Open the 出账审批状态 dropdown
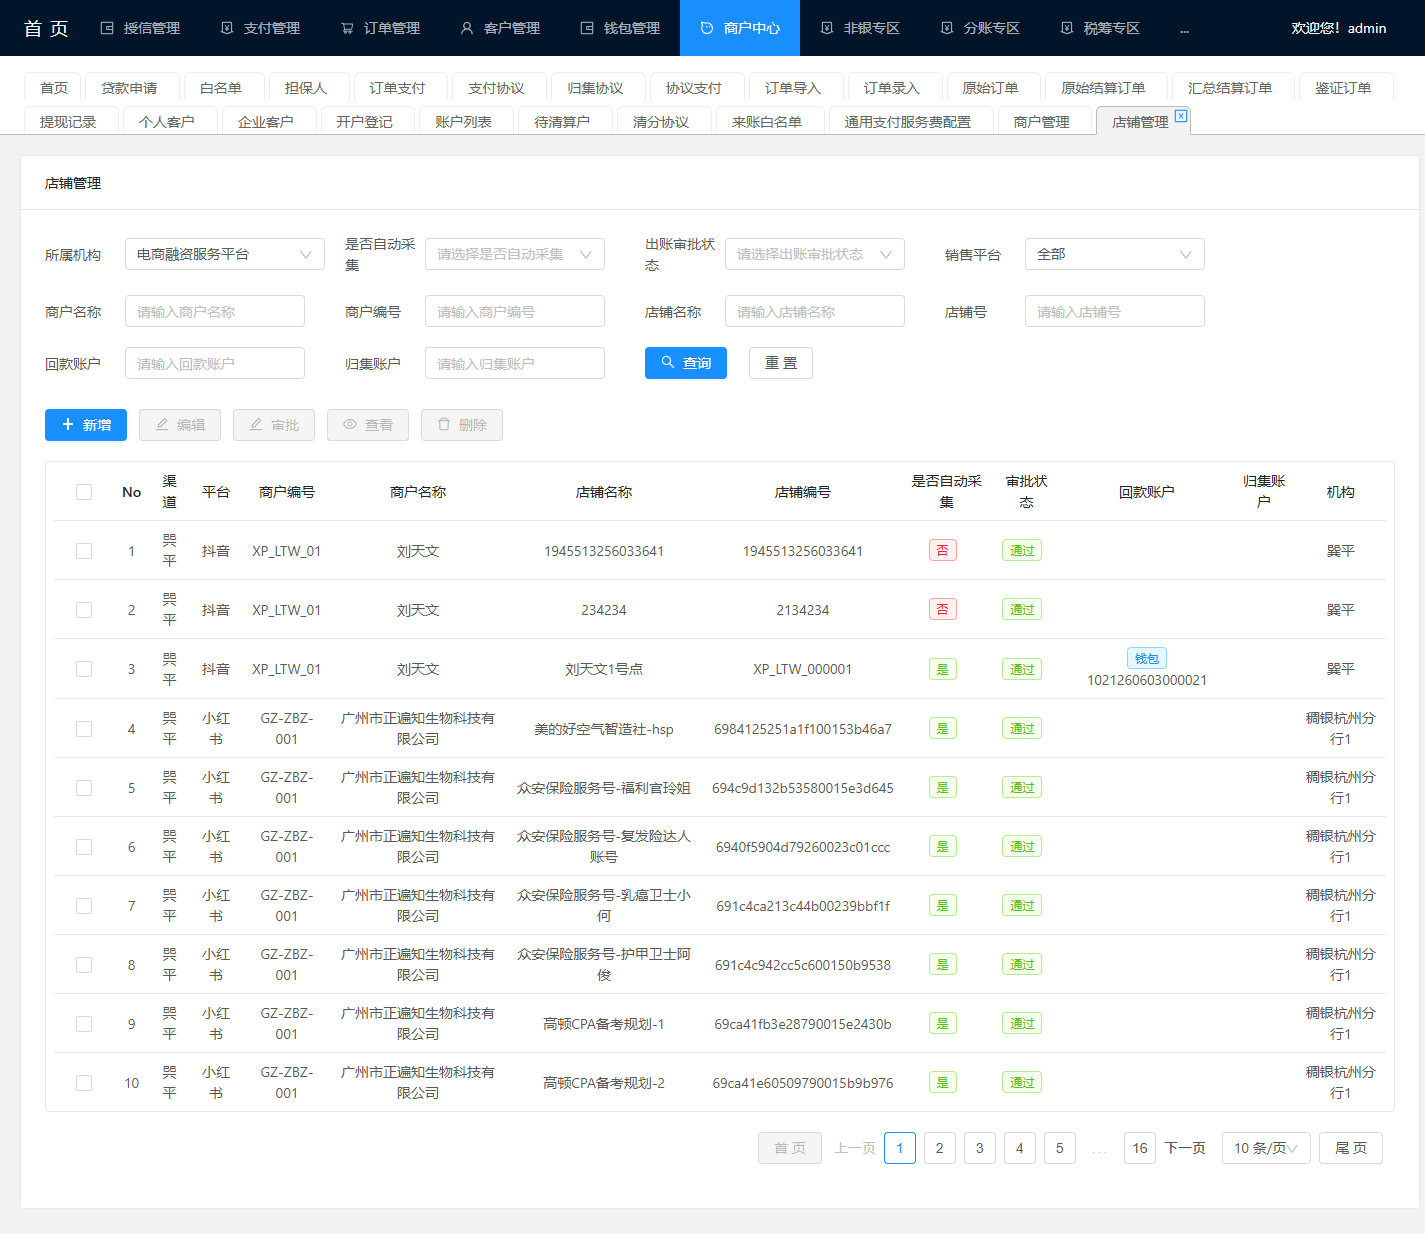This screenshot has width=1425, height=1234. coord(815,254)
